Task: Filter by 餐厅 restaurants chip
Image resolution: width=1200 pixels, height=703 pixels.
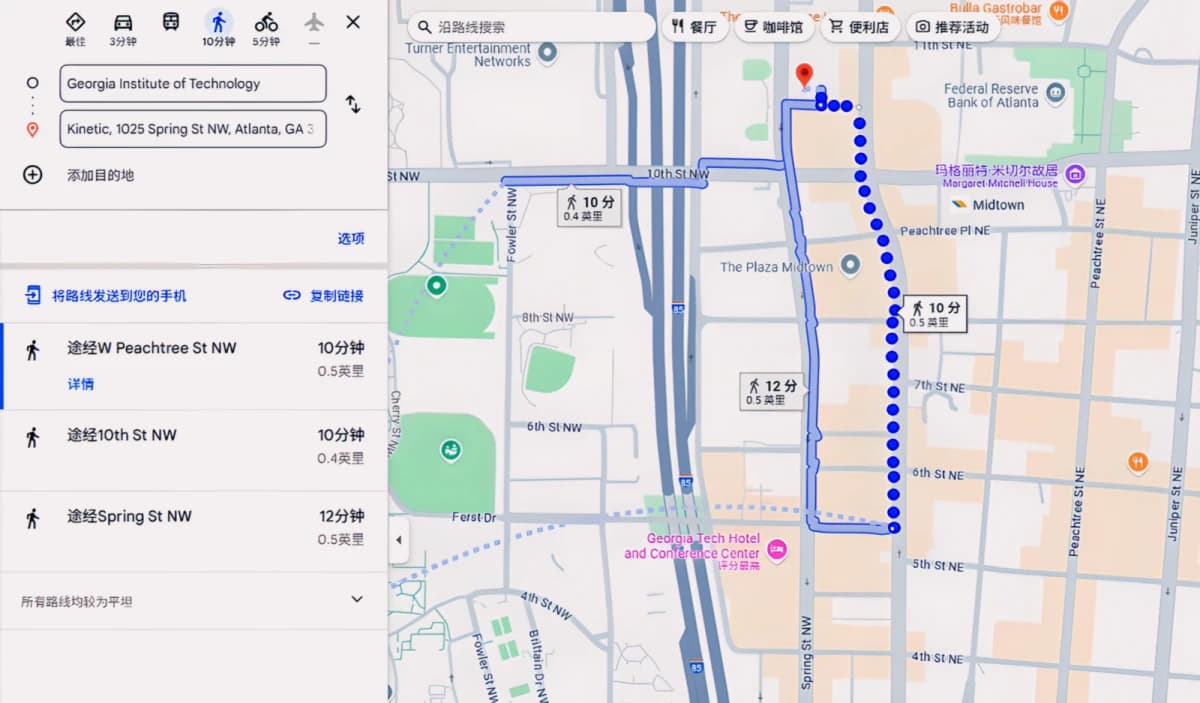Action: (x=694, y=27)
